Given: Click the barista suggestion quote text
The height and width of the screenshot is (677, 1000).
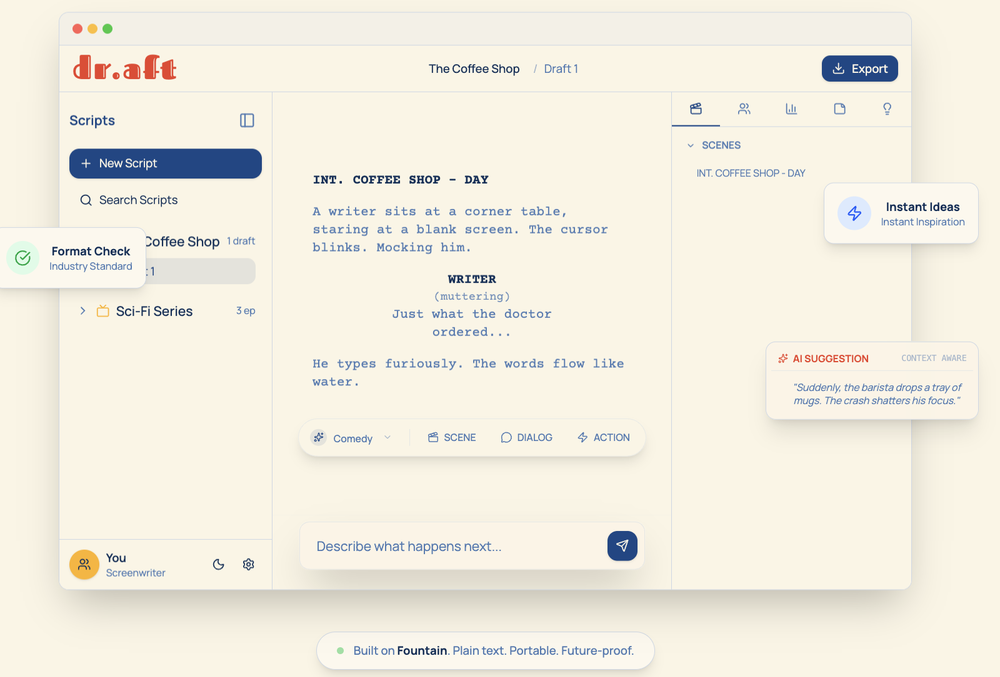Looking at the screenshot, I should tap(877, 394).
